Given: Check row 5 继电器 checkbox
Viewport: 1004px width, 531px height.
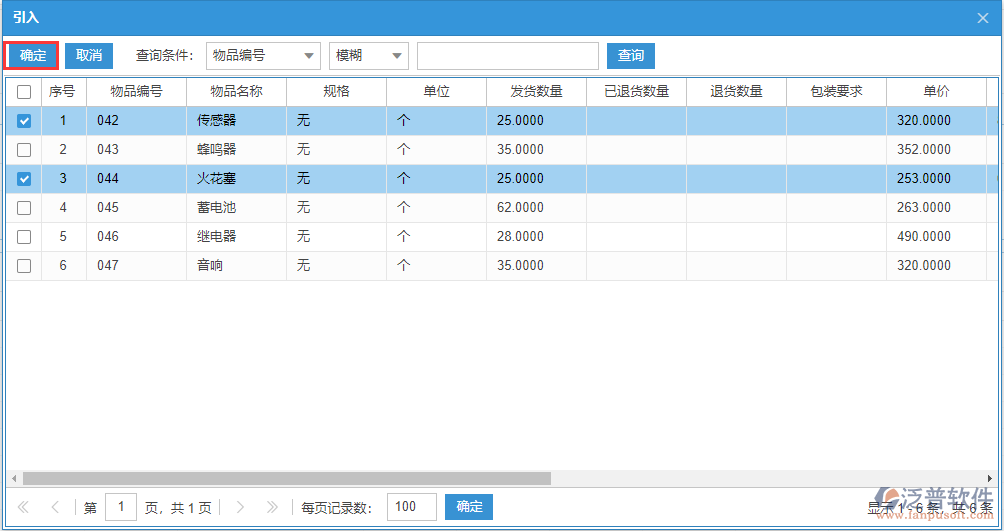Looking at the screenshot, I should (x=24, y=236).
